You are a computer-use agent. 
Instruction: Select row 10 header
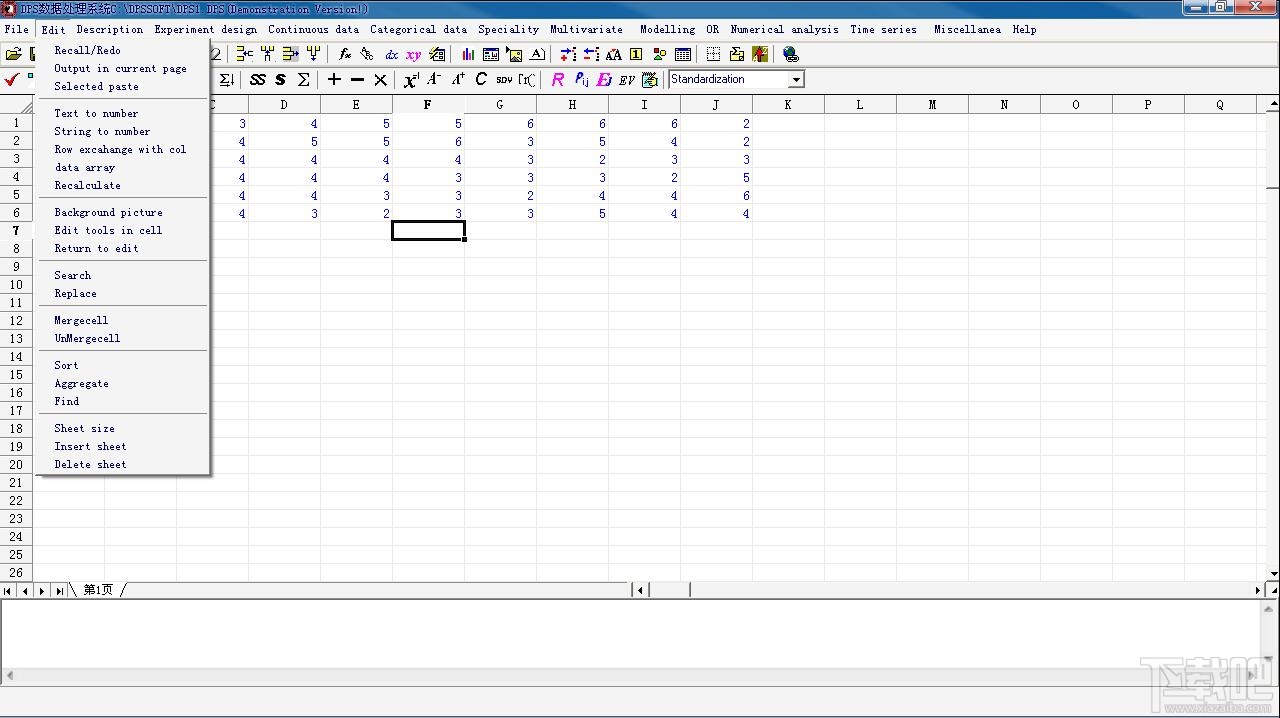click(16, 285)
